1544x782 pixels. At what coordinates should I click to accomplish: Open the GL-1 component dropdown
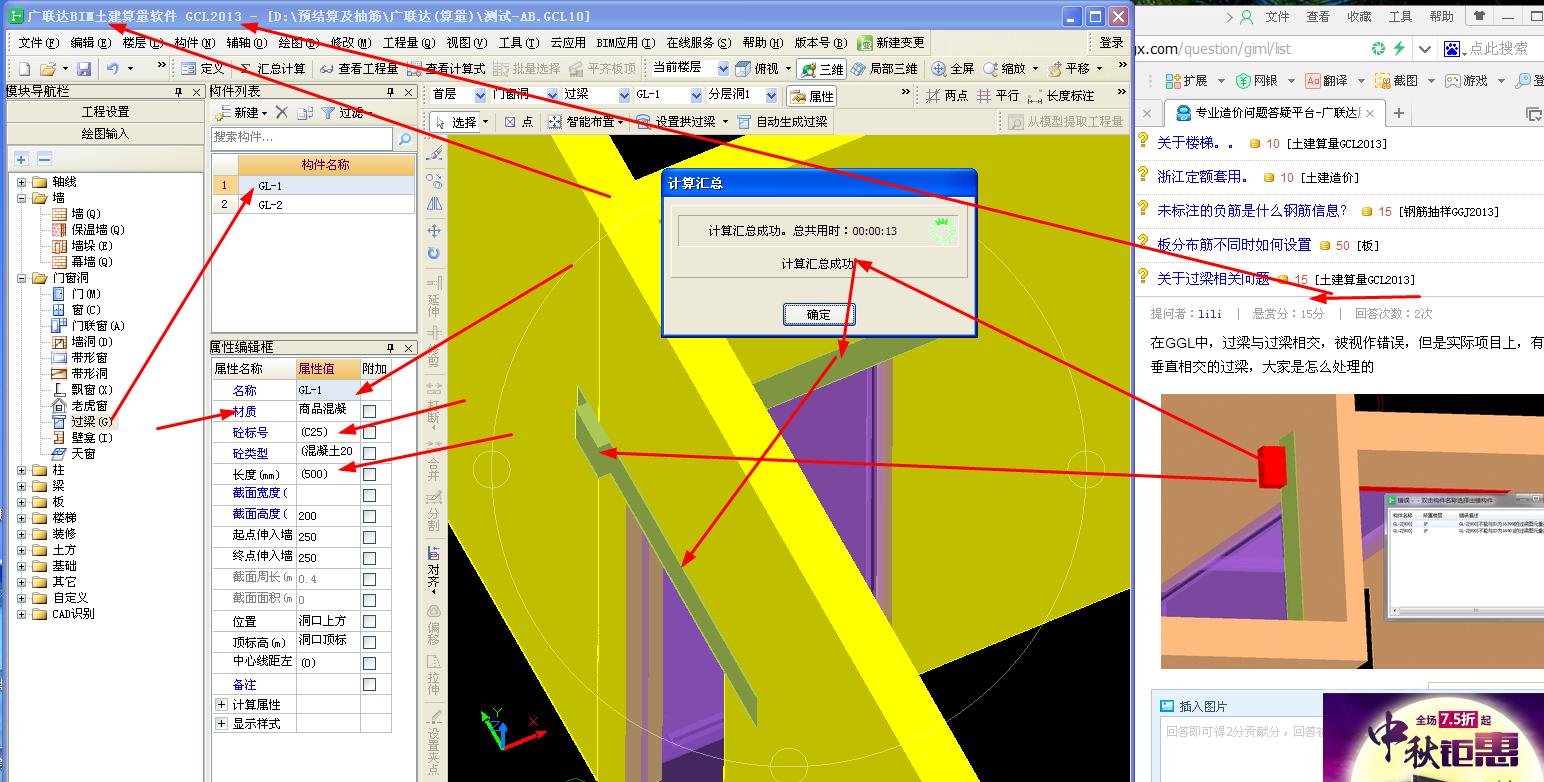tap(696, 95)
